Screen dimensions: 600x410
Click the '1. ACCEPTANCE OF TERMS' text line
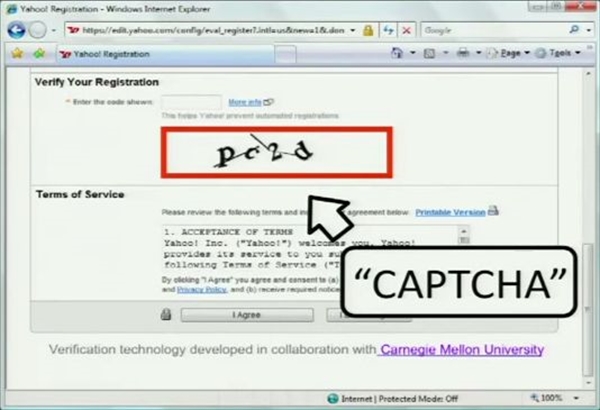(228, 232)
